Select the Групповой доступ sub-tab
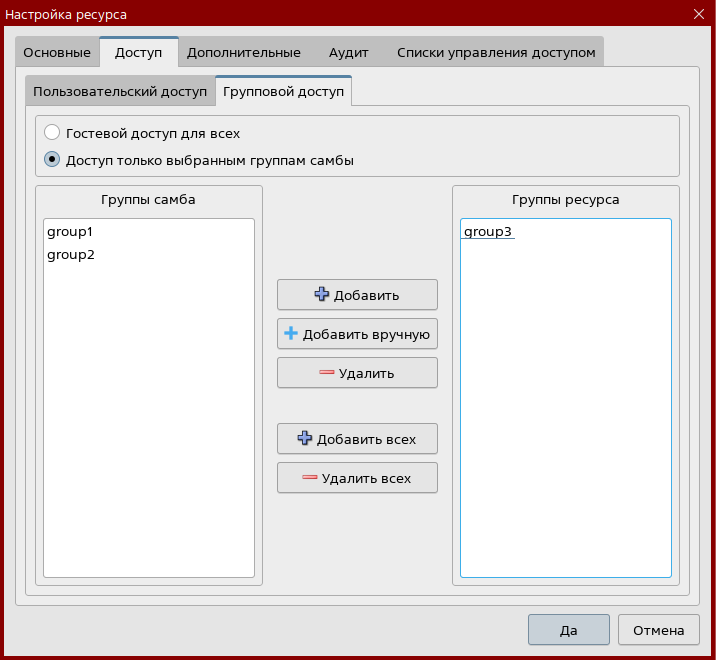The width and height of the screenshot is (716, 660). pos(283,91)
